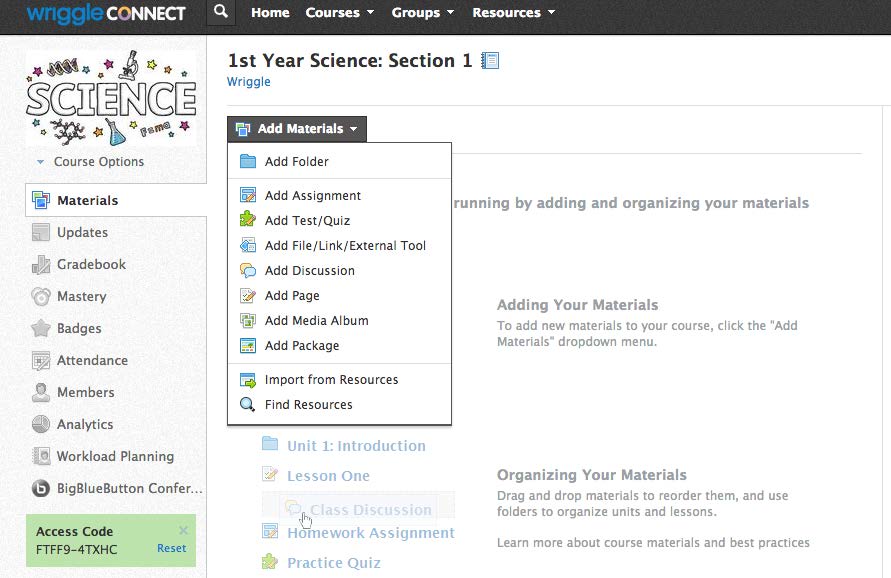This screenshot has height=578, width=891.
Task: Reset the course access code
Action: [x=171, y=548]
